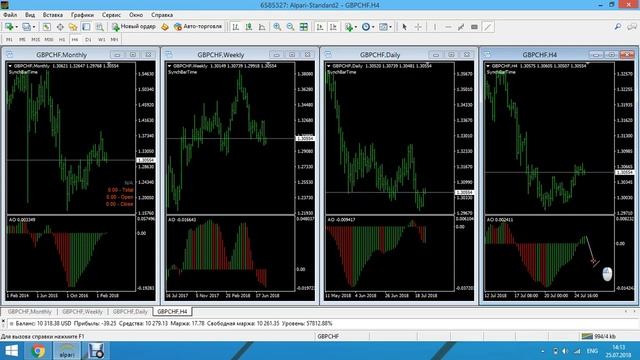Expand one-click trading arrow in Daily chart
This screenshot has width=640, height=360.
pyautogui.click(x=329, y=66)
